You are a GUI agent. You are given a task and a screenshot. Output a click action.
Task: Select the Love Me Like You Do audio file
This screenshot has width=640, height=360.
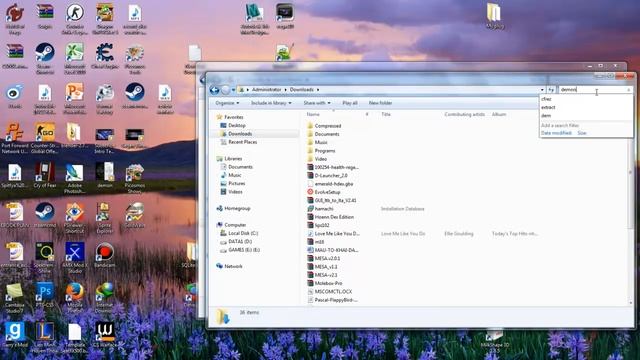(x=337, y=233)
